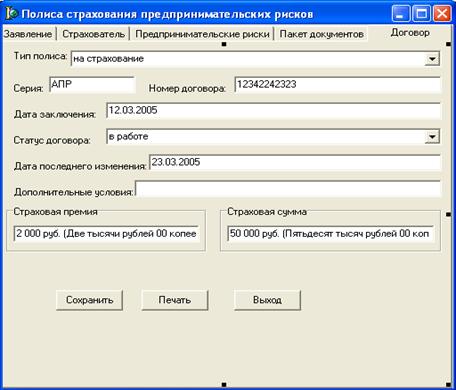The image size is (456, 390).
Task: Click the Страховая сумма value field
Action: (x=330, y=234)
